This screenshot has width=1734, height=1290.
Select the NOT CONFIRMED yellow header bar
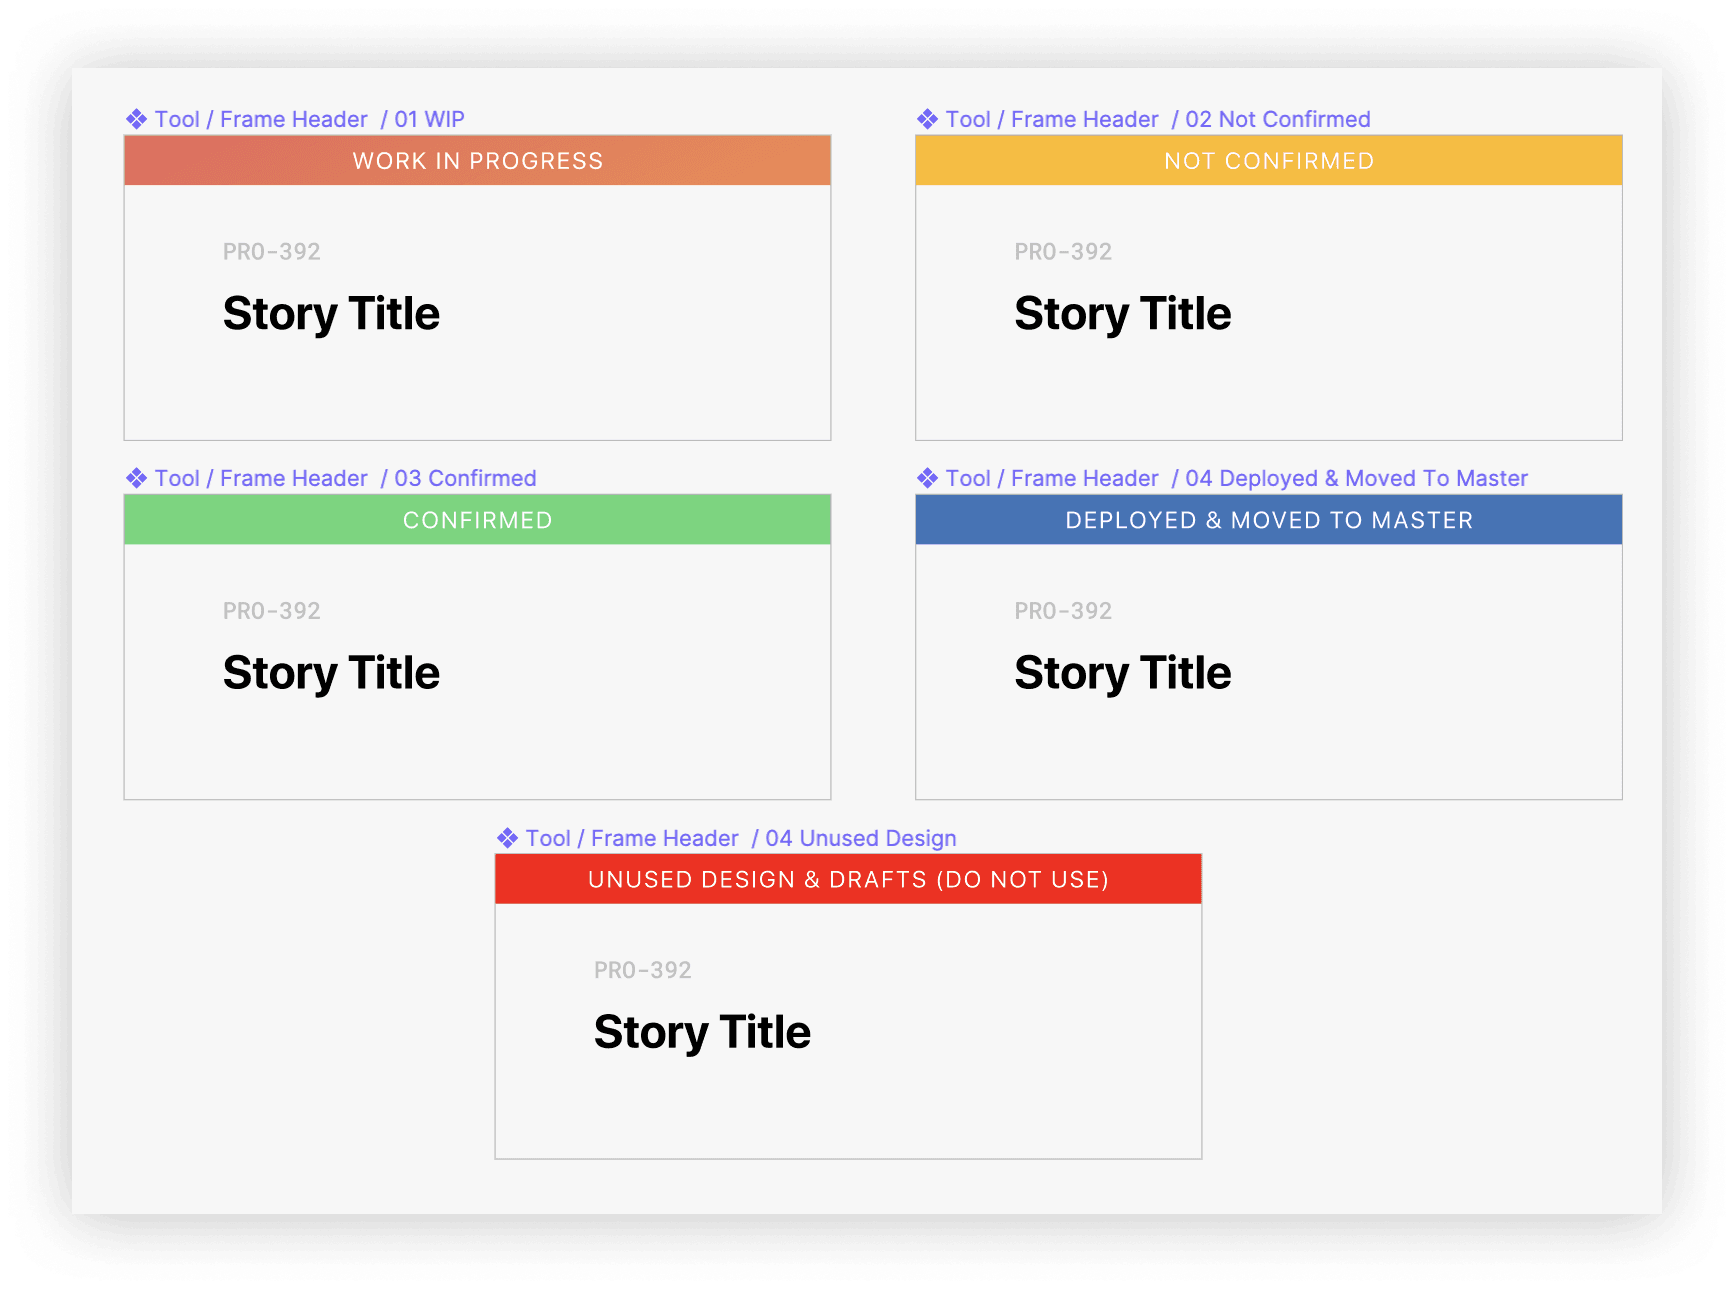(1268, 160)
